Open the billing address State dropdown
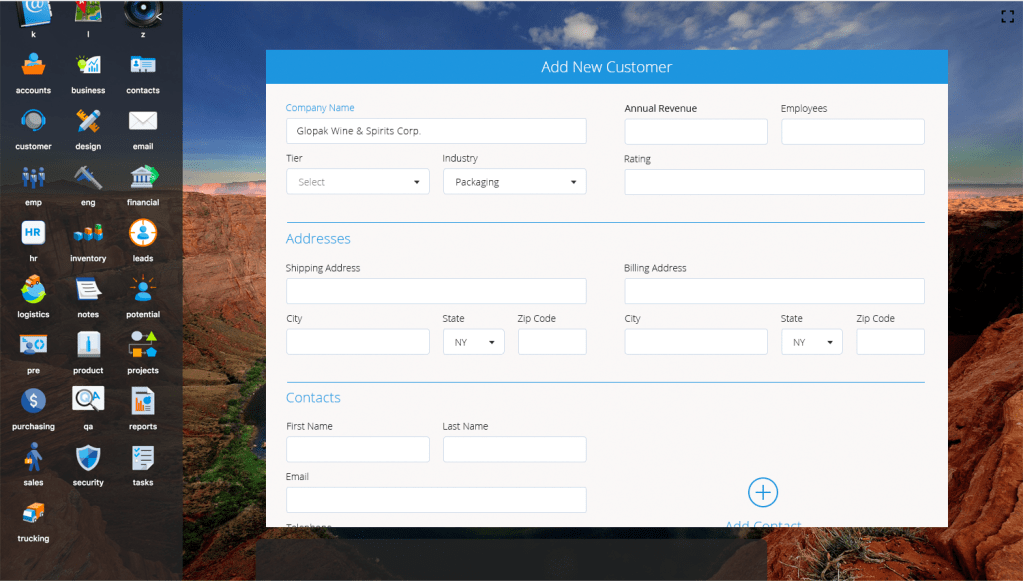 click(811, 342)
